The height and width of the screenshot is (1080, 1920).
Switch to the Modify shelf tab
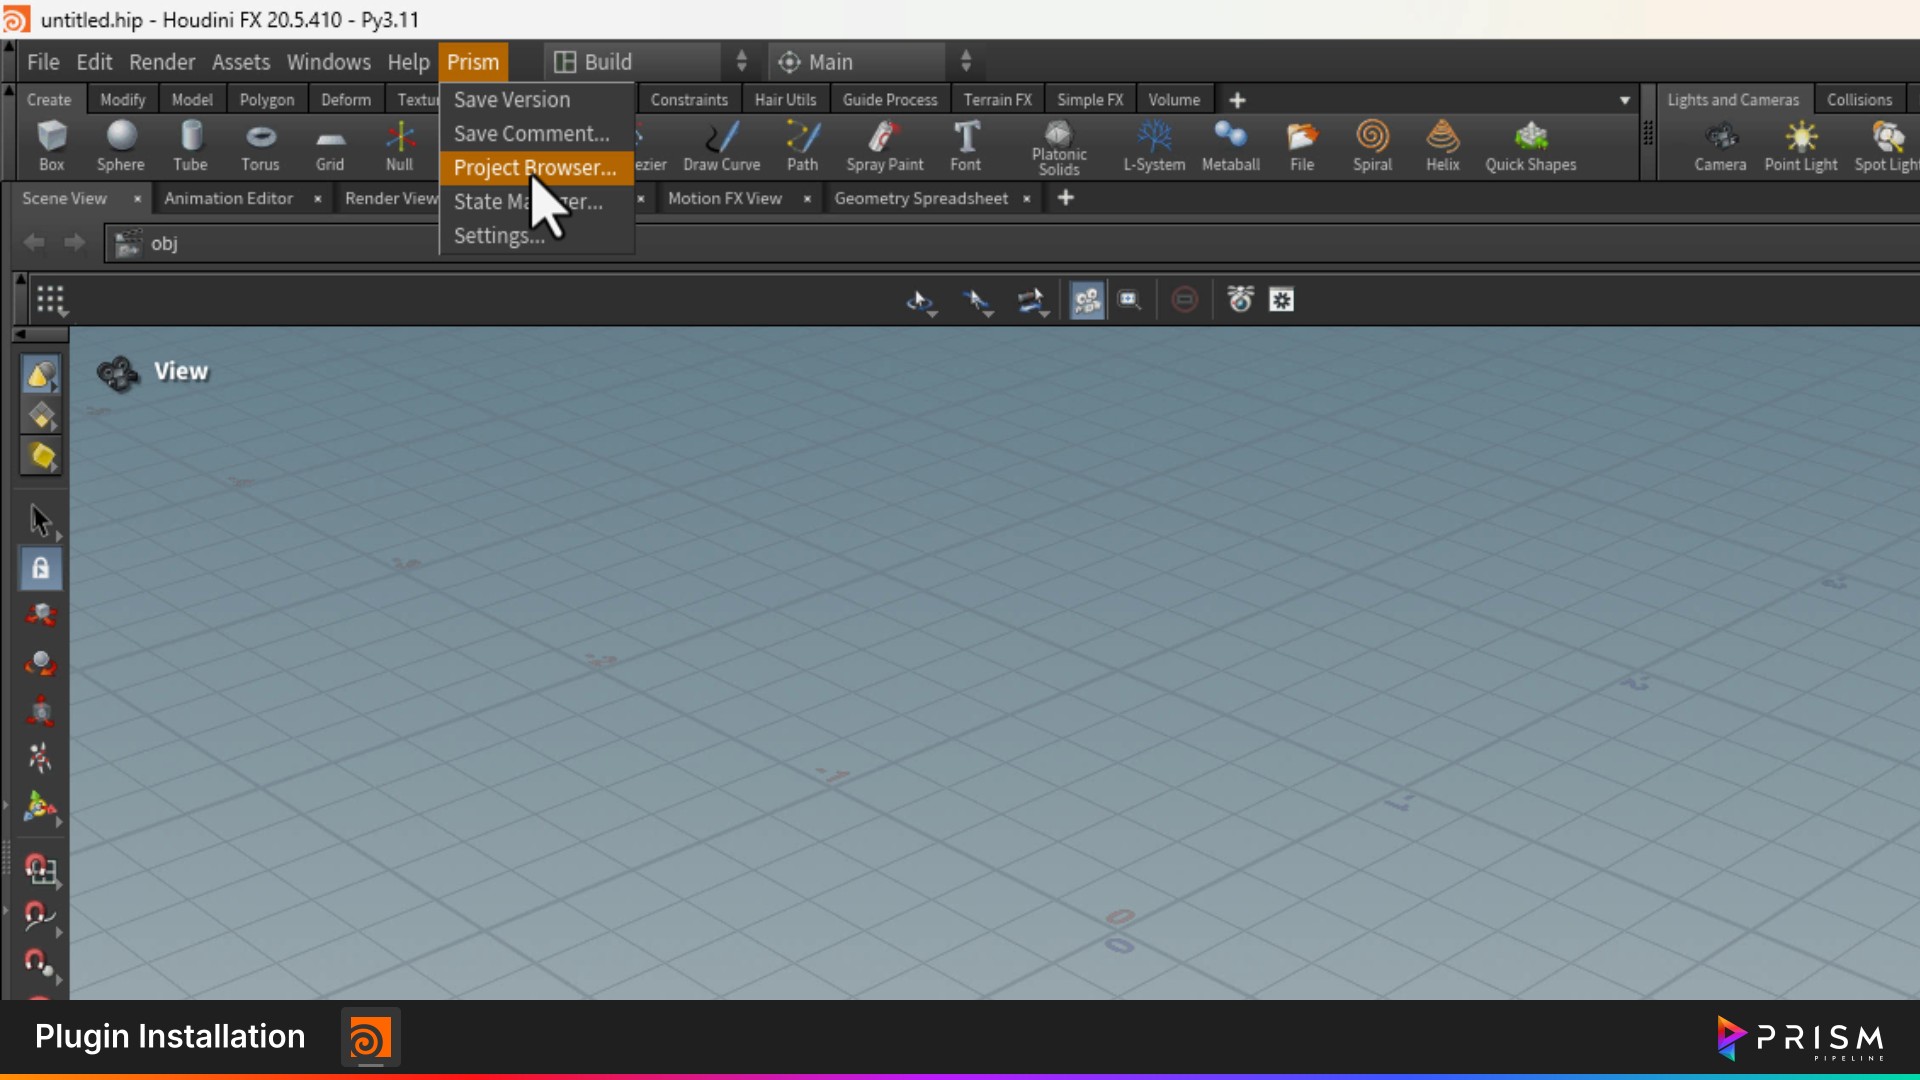pos(123,100)
